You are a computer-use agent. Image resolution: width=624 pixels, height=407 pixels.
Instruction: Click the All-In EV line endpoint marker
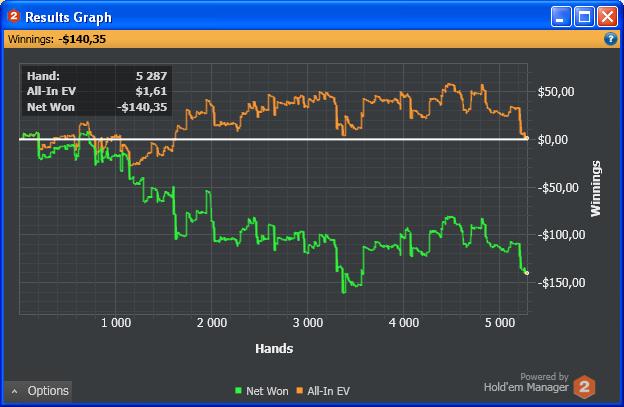point(526,138)
